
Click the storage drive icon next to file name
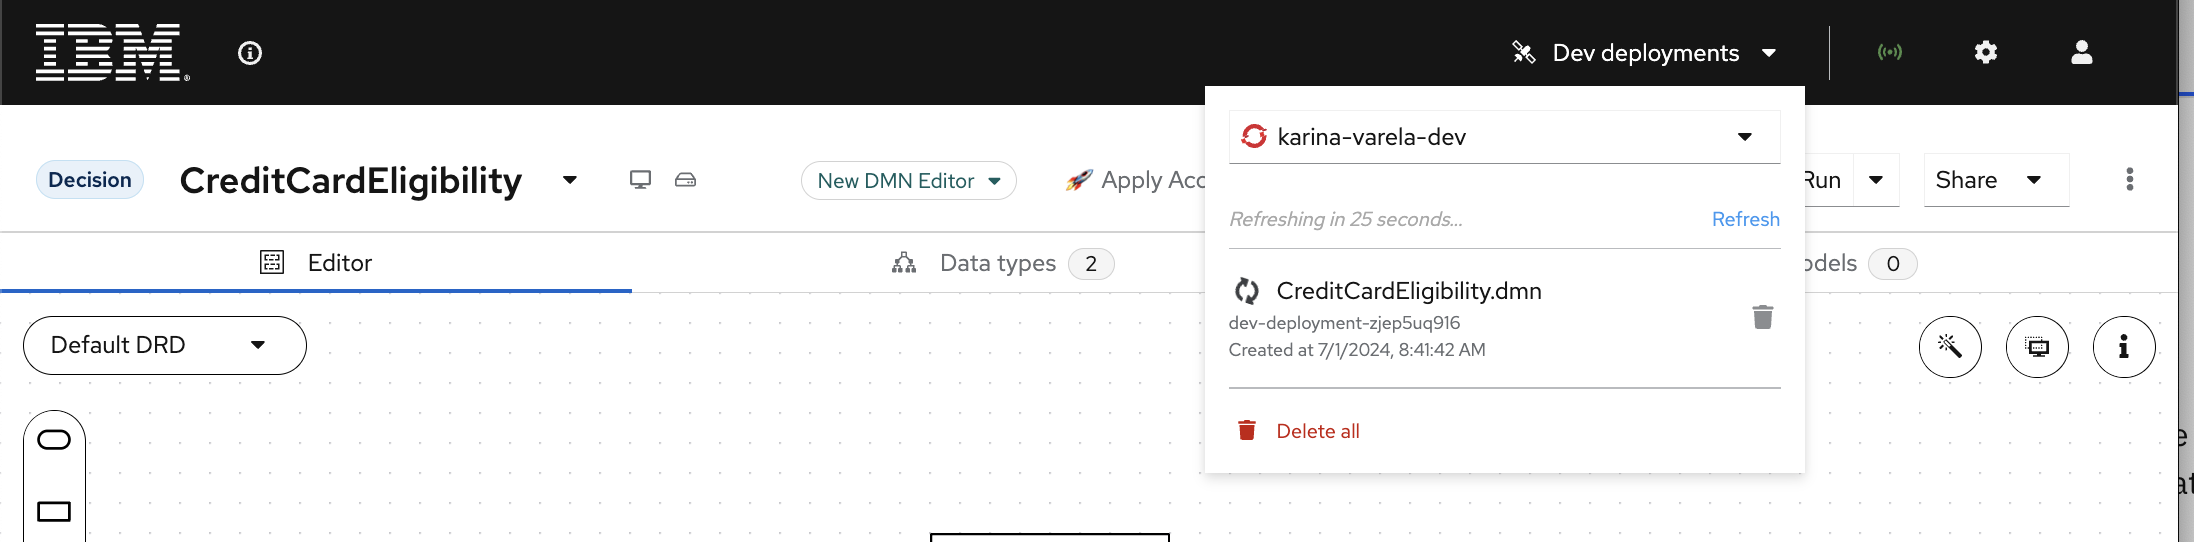point(685,180)
